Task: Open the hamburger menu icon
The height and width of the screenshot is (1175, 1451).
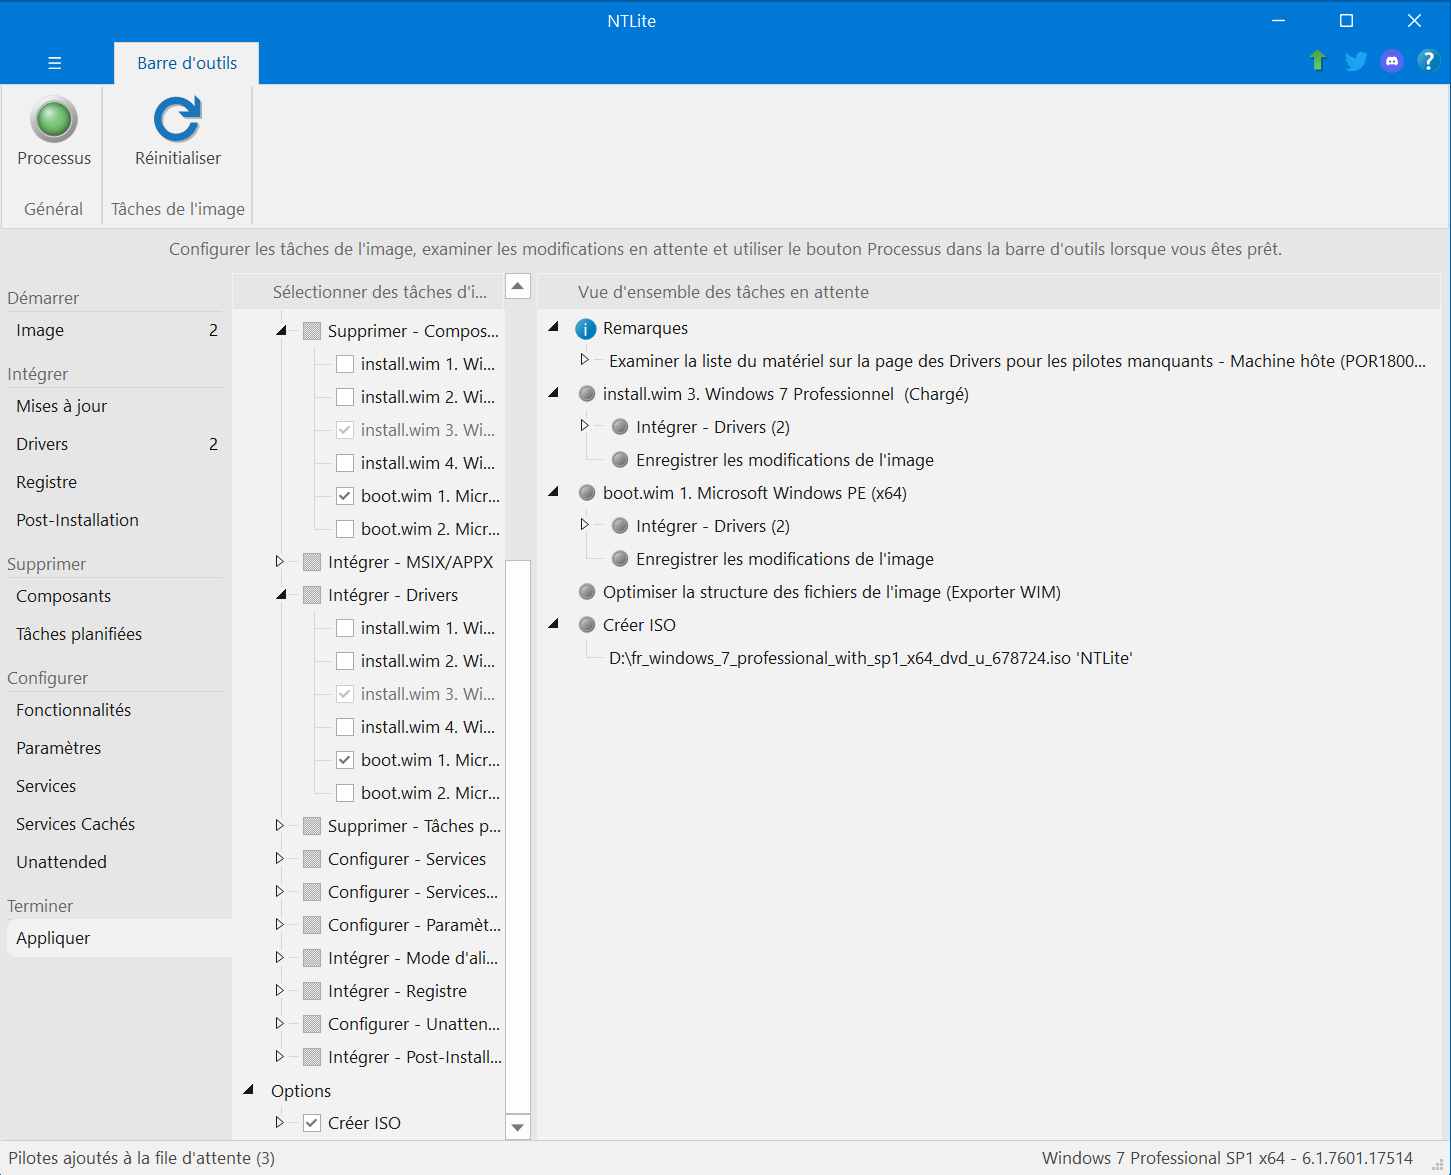Action: (55, 63)
